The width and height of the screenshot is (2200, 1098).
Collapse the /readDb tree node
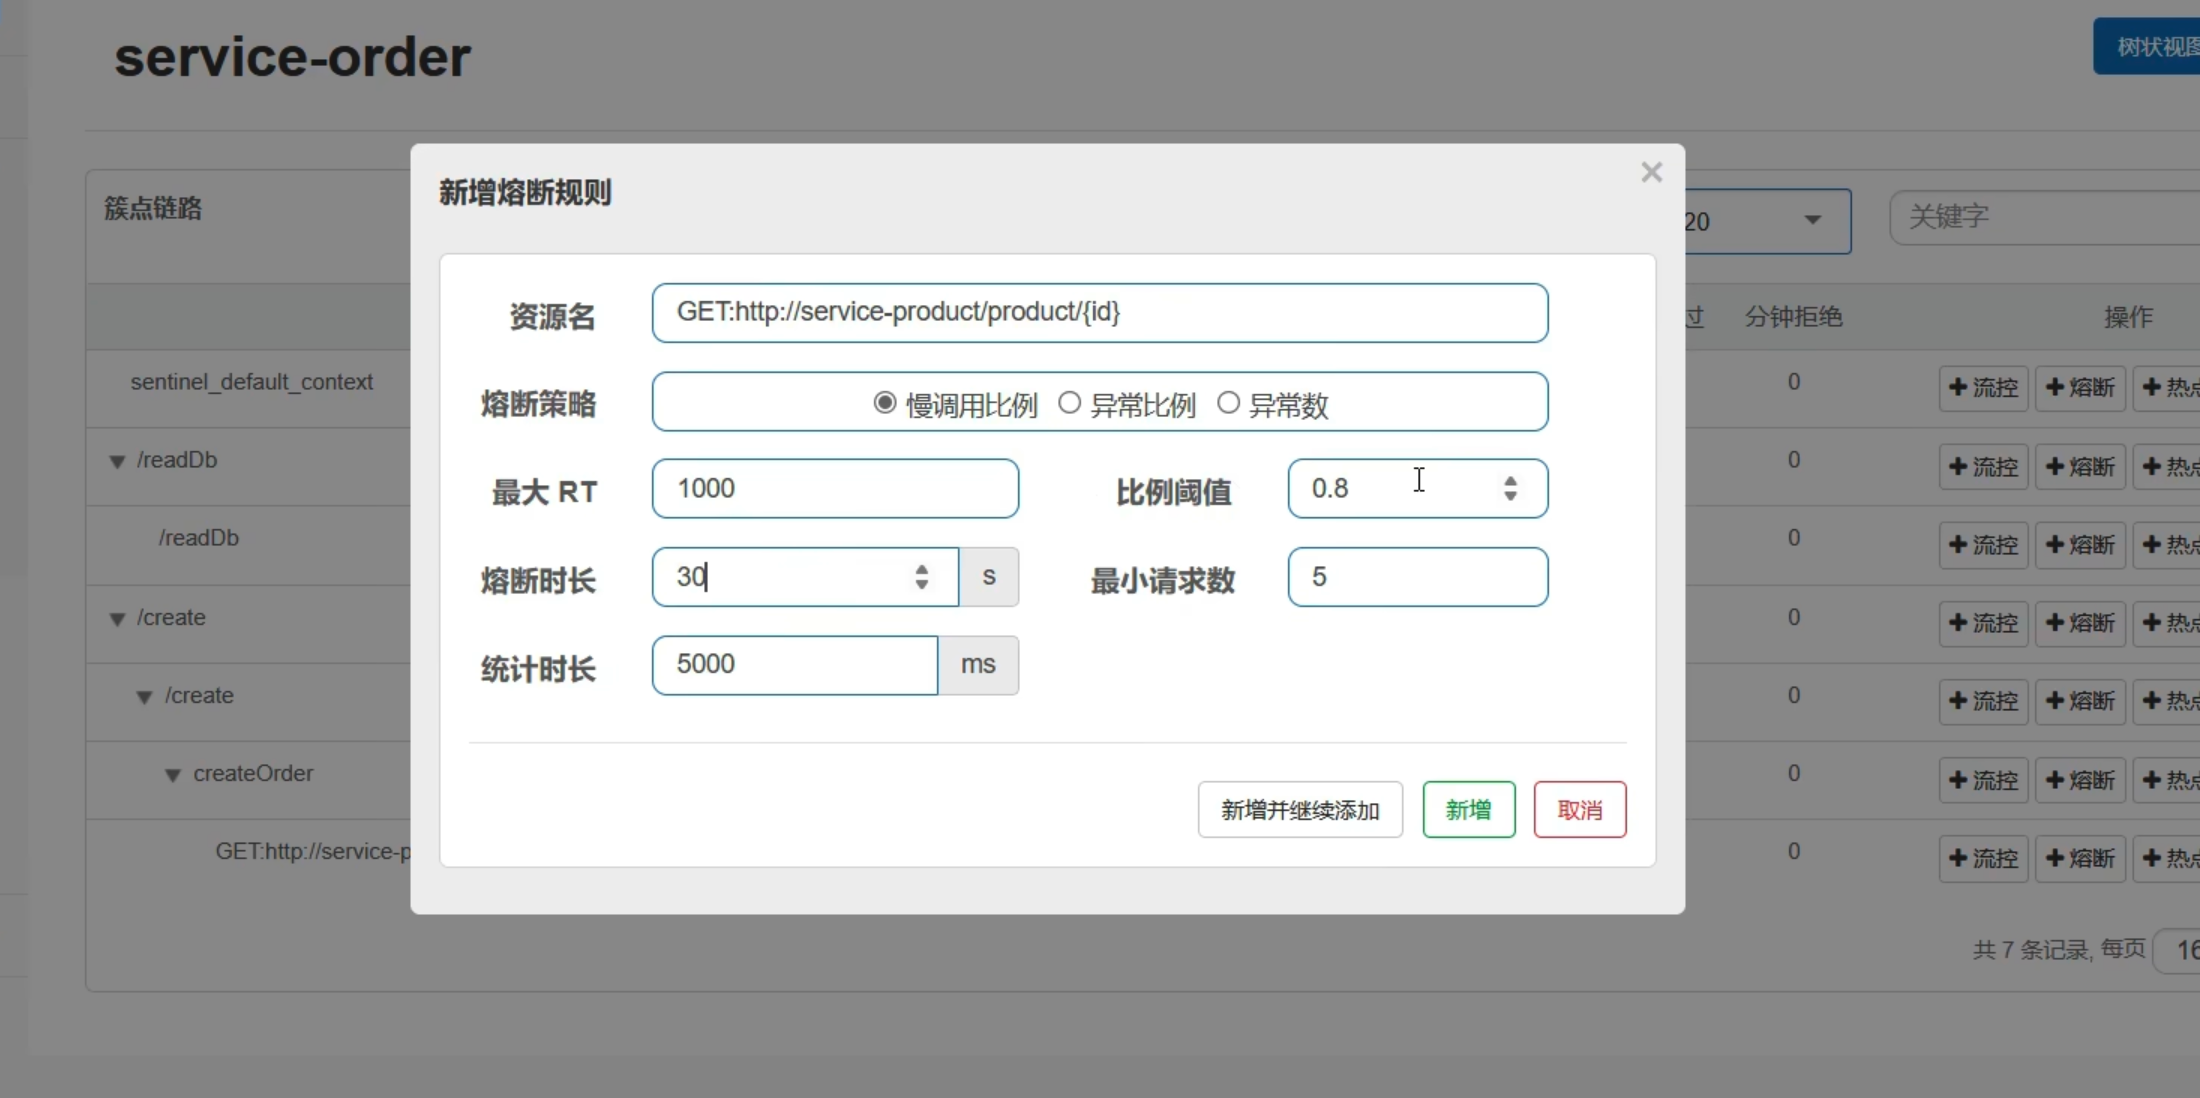click(117, 461)
